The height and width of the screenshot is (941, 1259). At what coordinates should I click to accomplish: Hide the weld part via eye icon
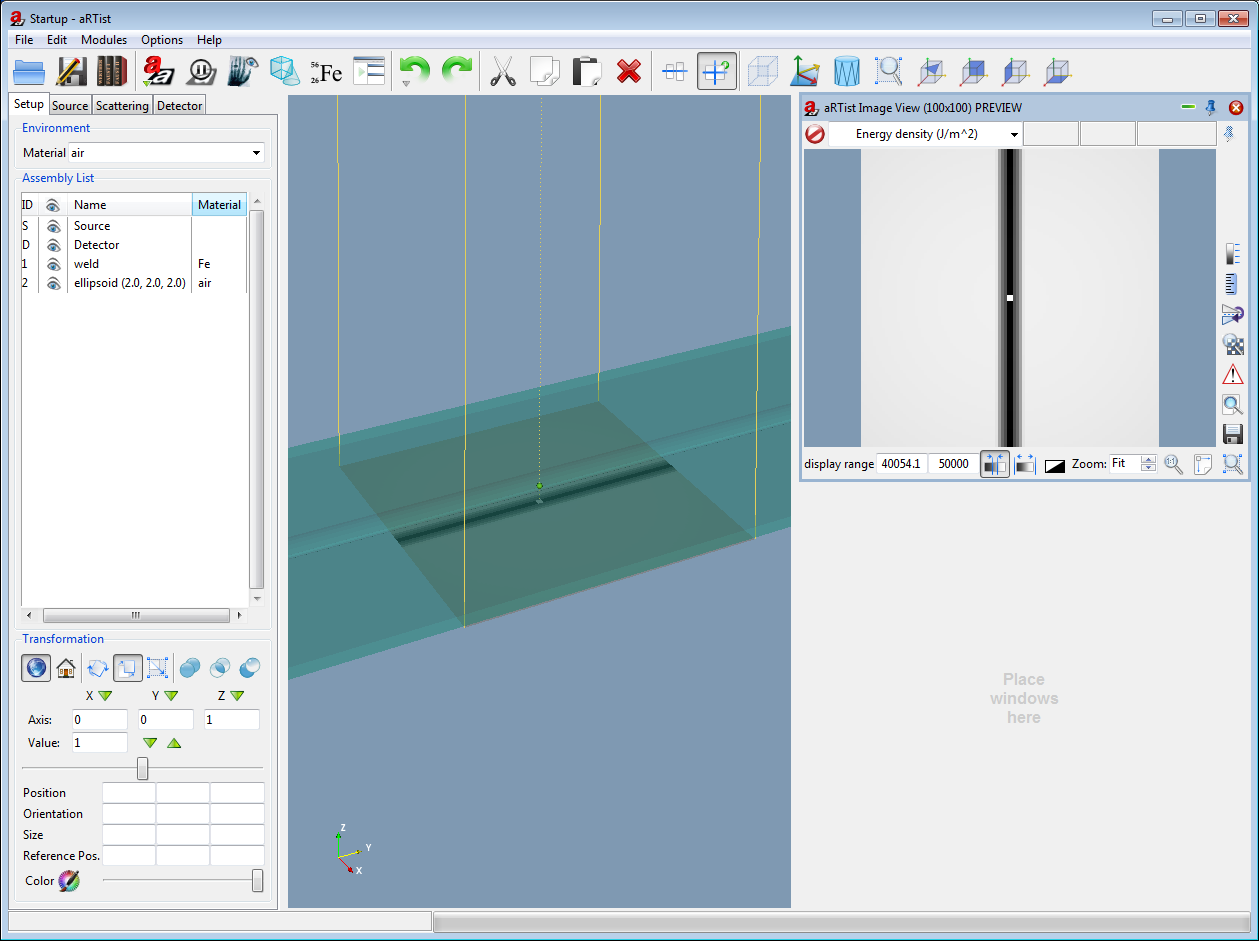[54, 264]
